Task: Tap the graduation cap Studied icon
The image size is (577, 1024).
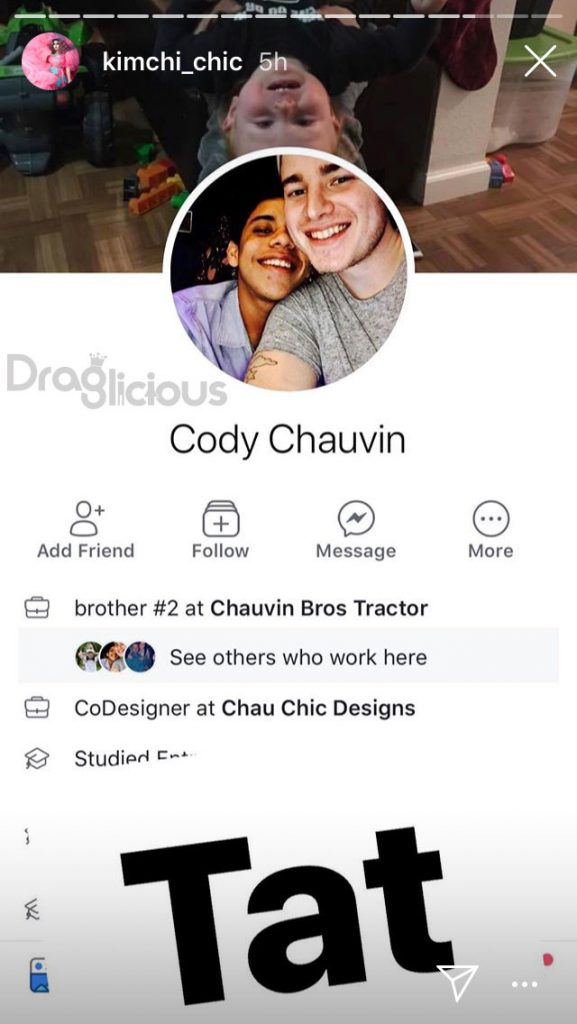Action: click(37, 758)
